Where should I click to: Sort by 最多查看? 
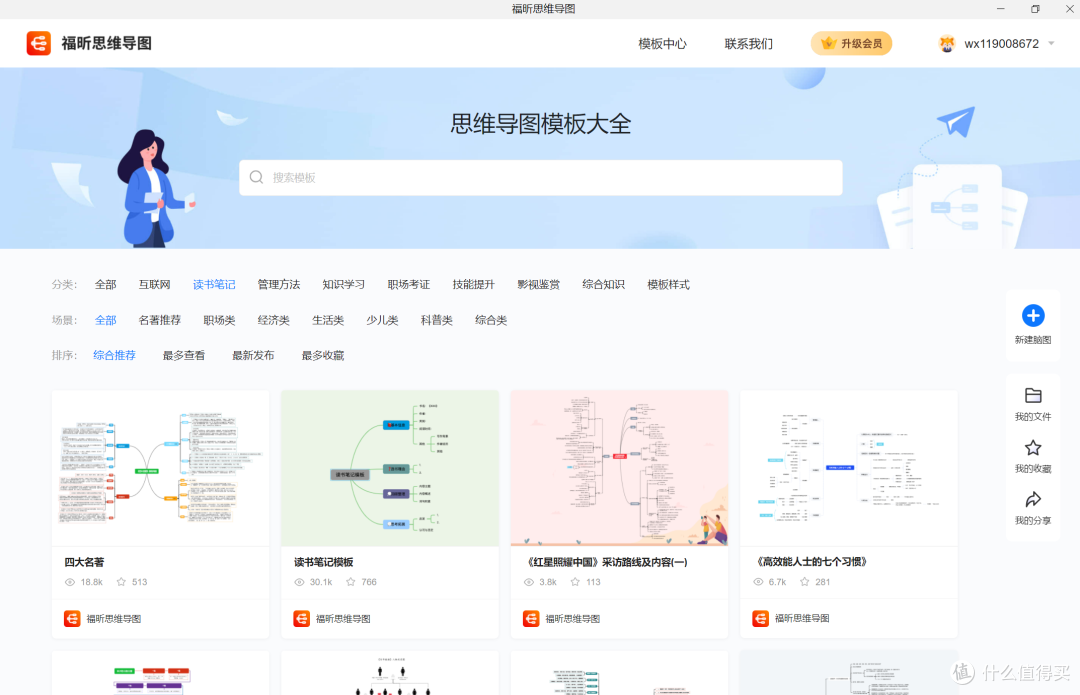click(184, 355)
